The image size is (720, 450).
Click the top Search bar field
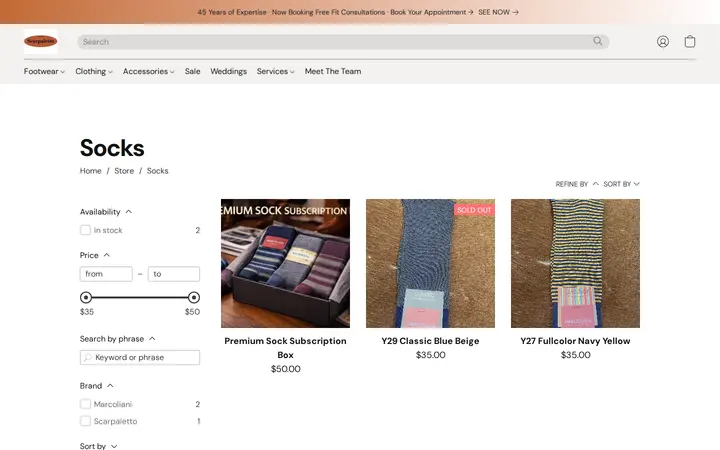(343, 42)
